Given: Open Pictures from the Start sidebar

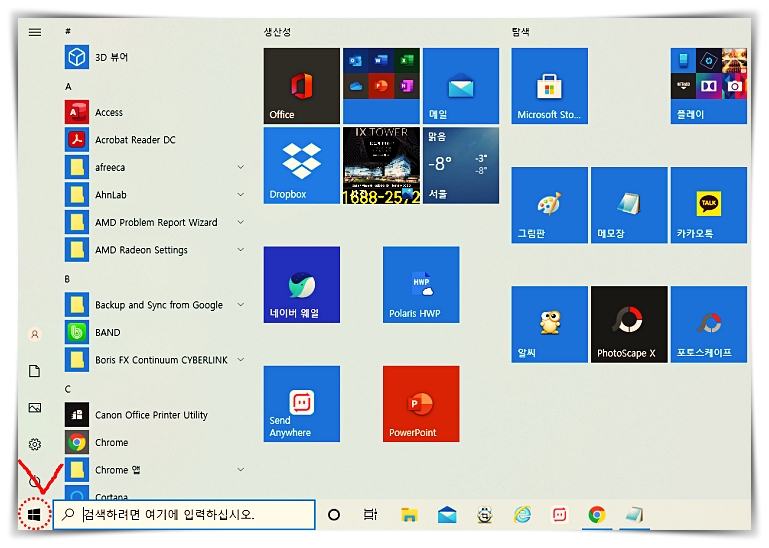Looking at the screenshot, I should 35,408.
